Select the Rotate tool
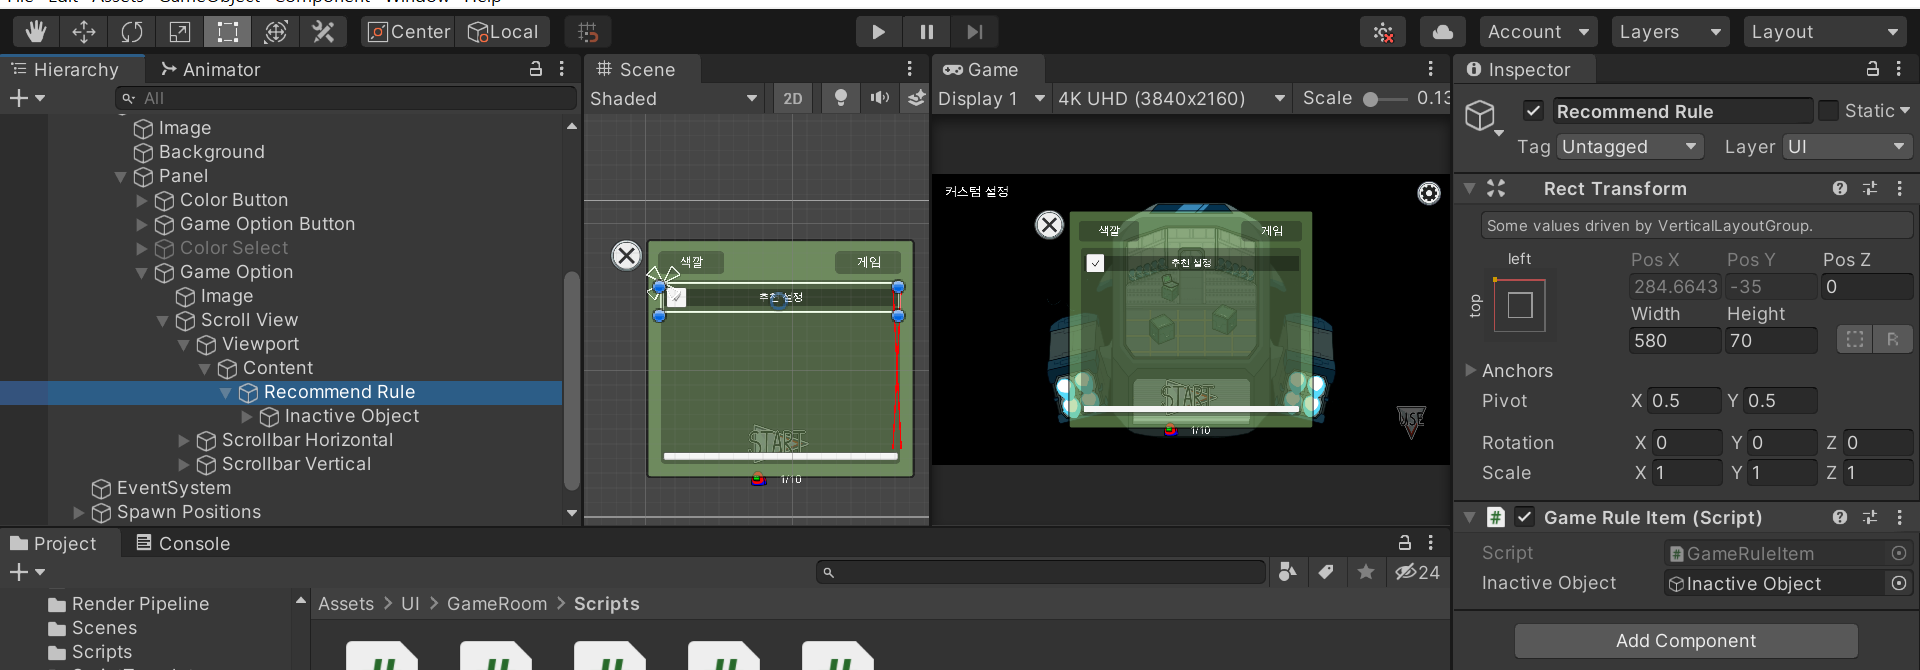The height and width of the screenshot is (670, 1920). (132, 32)
